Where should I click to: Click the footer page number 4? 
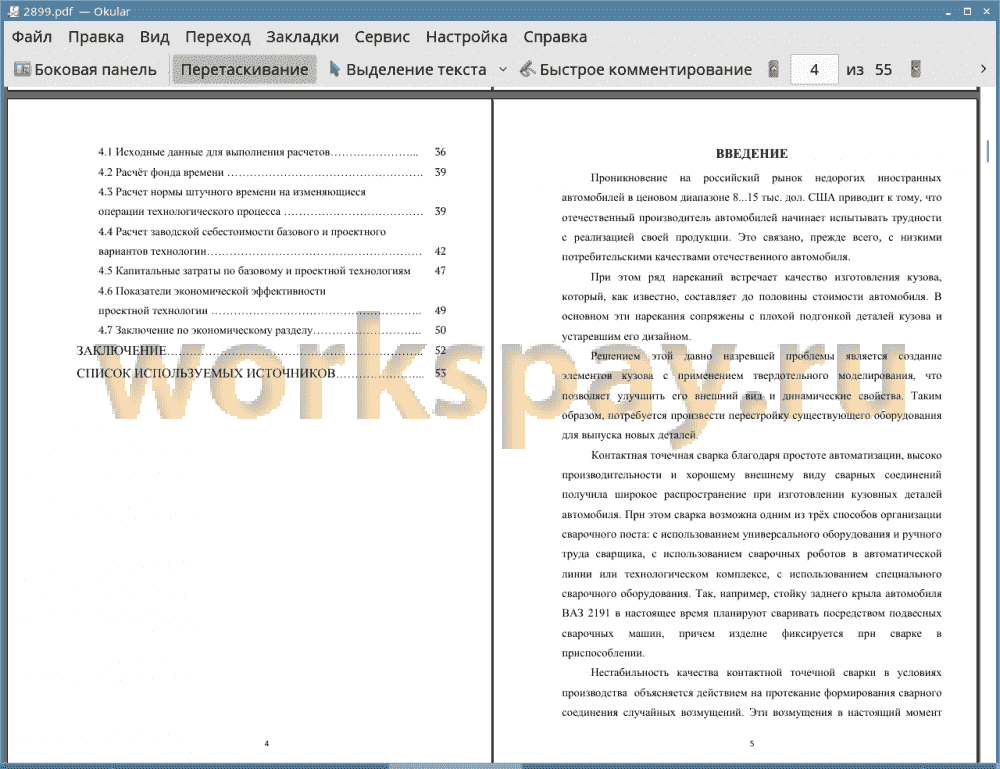[267, 743]
